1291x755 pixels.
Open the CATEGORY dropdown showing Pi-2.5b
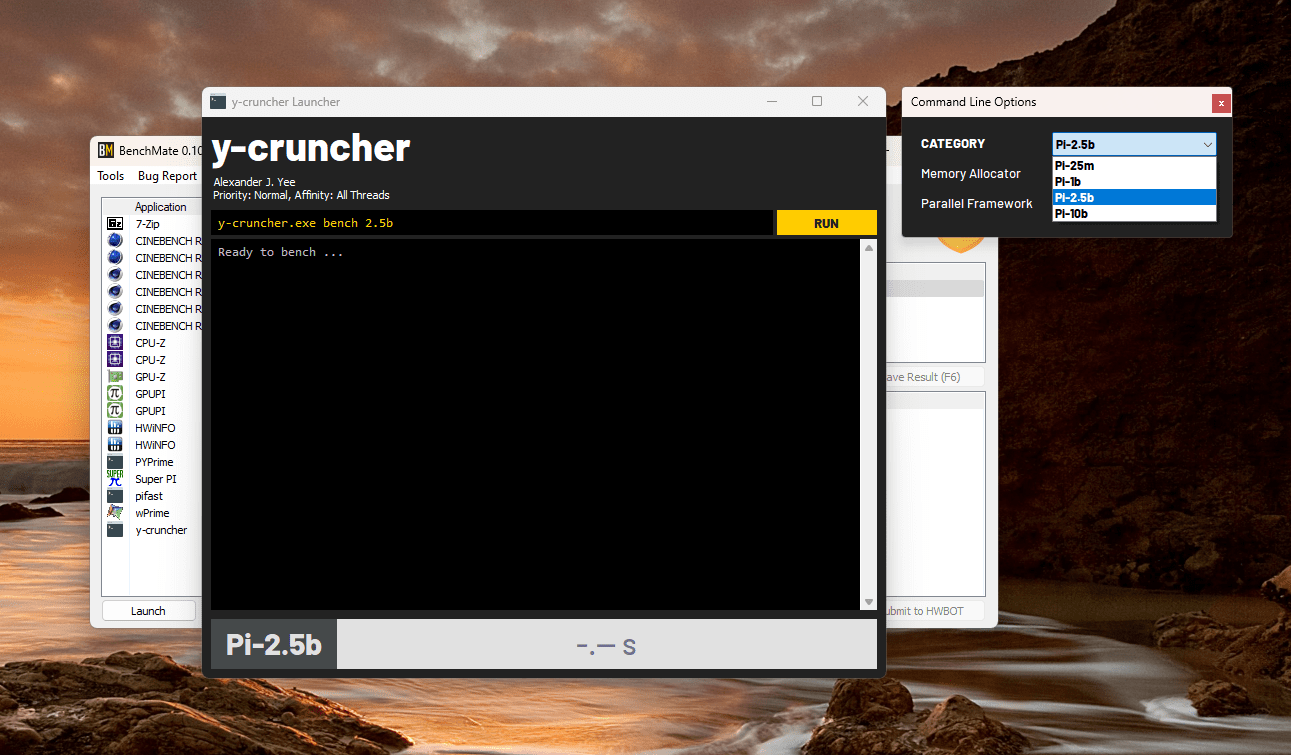[1134, 145]
